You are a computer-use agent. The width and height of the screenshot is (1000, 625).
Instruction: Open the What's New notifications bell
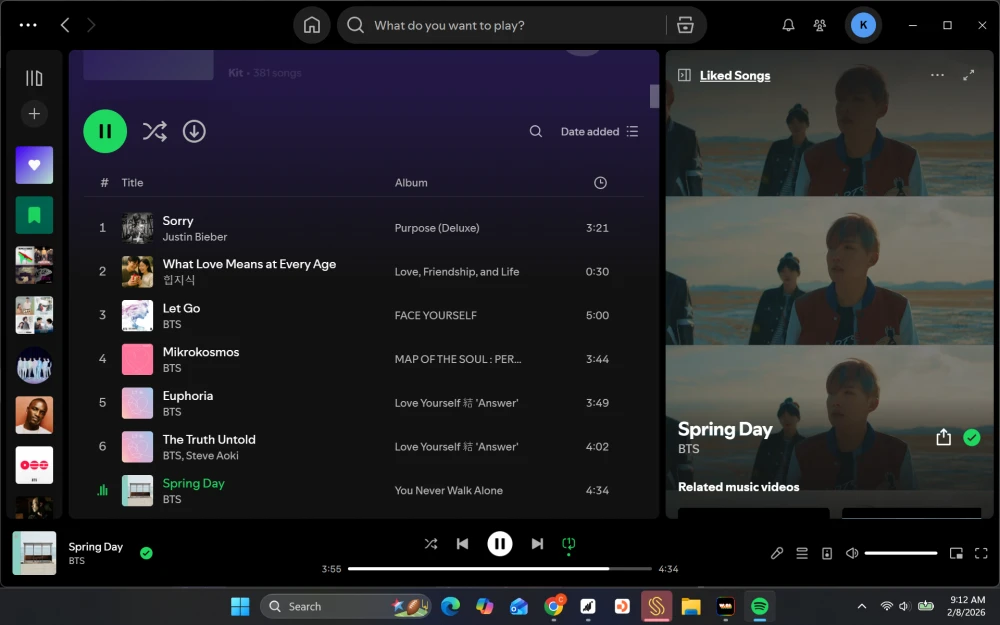788,25
